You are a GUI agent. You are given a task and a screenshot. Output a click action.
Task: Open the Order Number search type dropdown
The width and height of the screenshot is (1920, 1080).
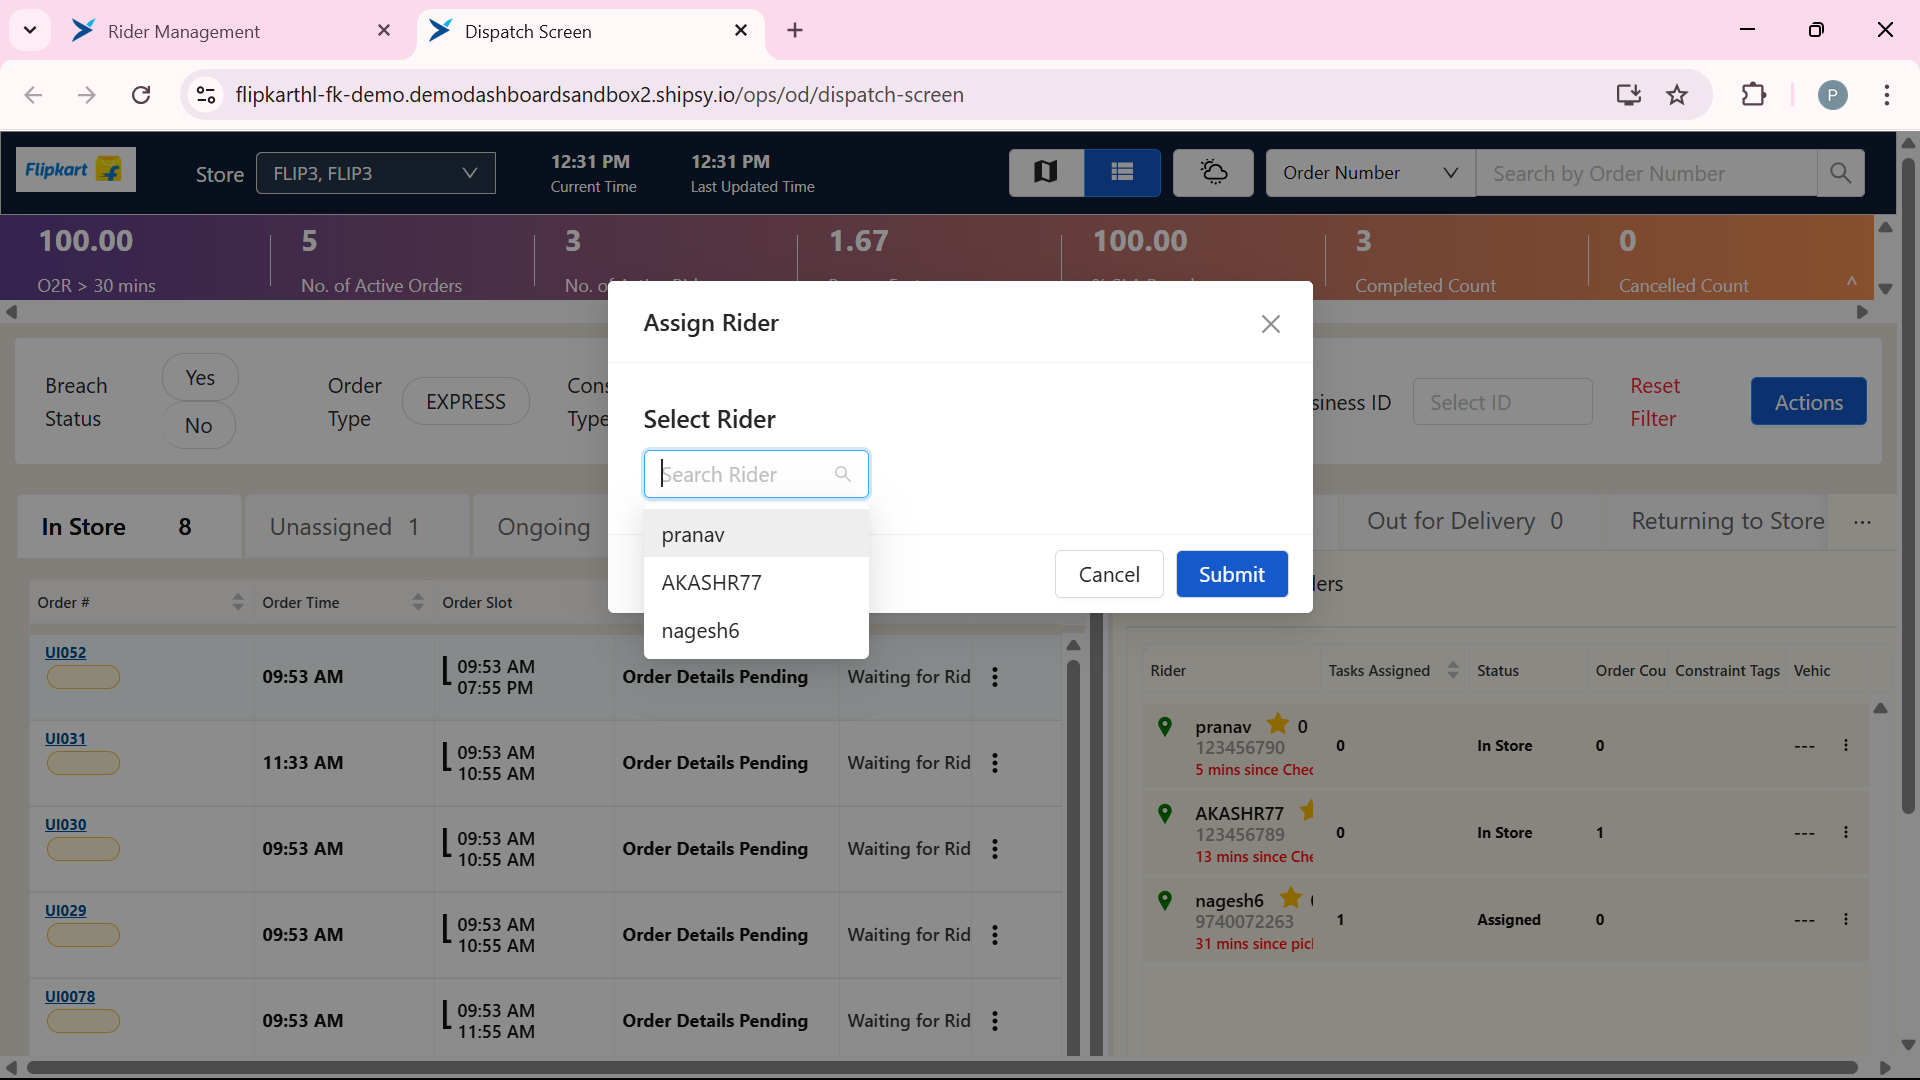pos(1370,173)
